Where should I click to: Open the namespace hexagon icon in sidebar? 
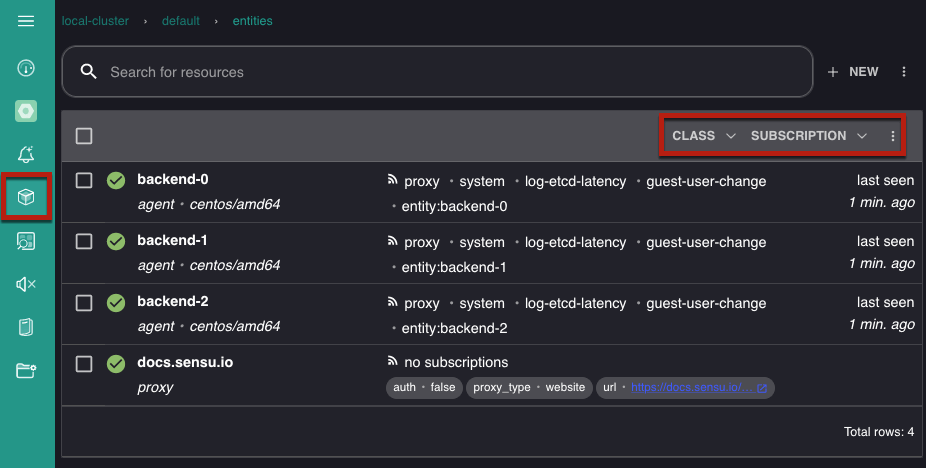[25, 111]
